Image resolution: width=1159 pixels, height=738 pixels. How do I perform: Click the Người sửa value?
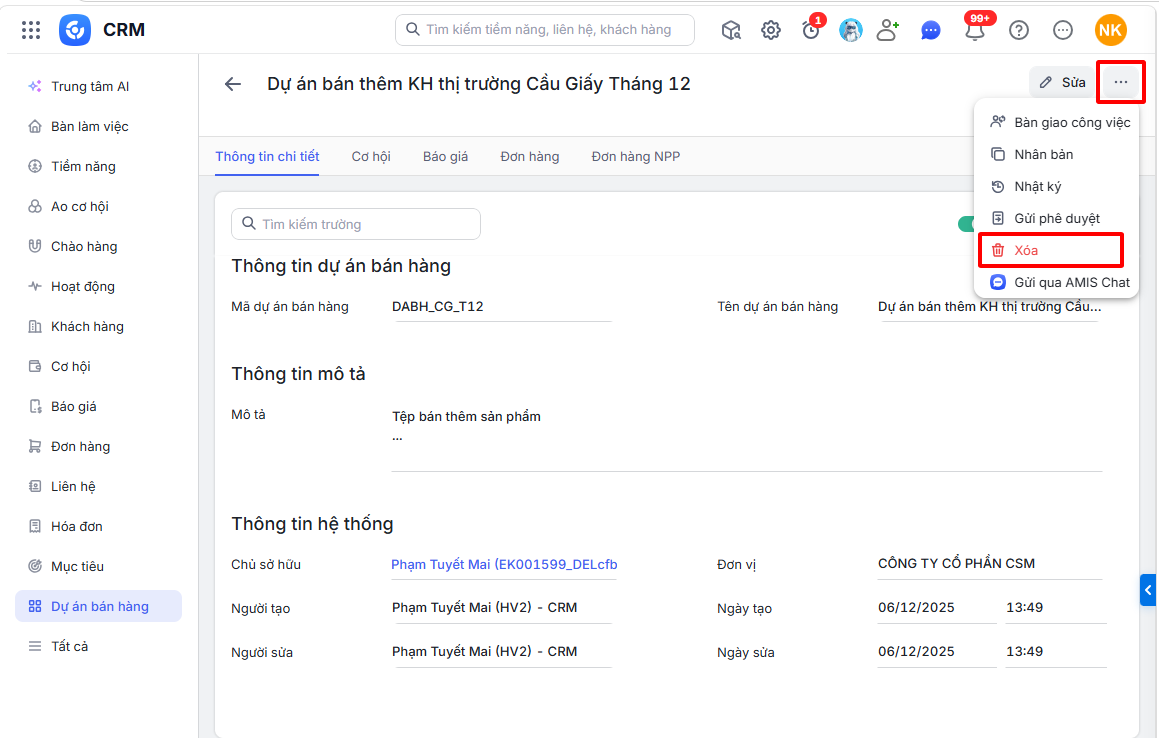tap(484, 651)
